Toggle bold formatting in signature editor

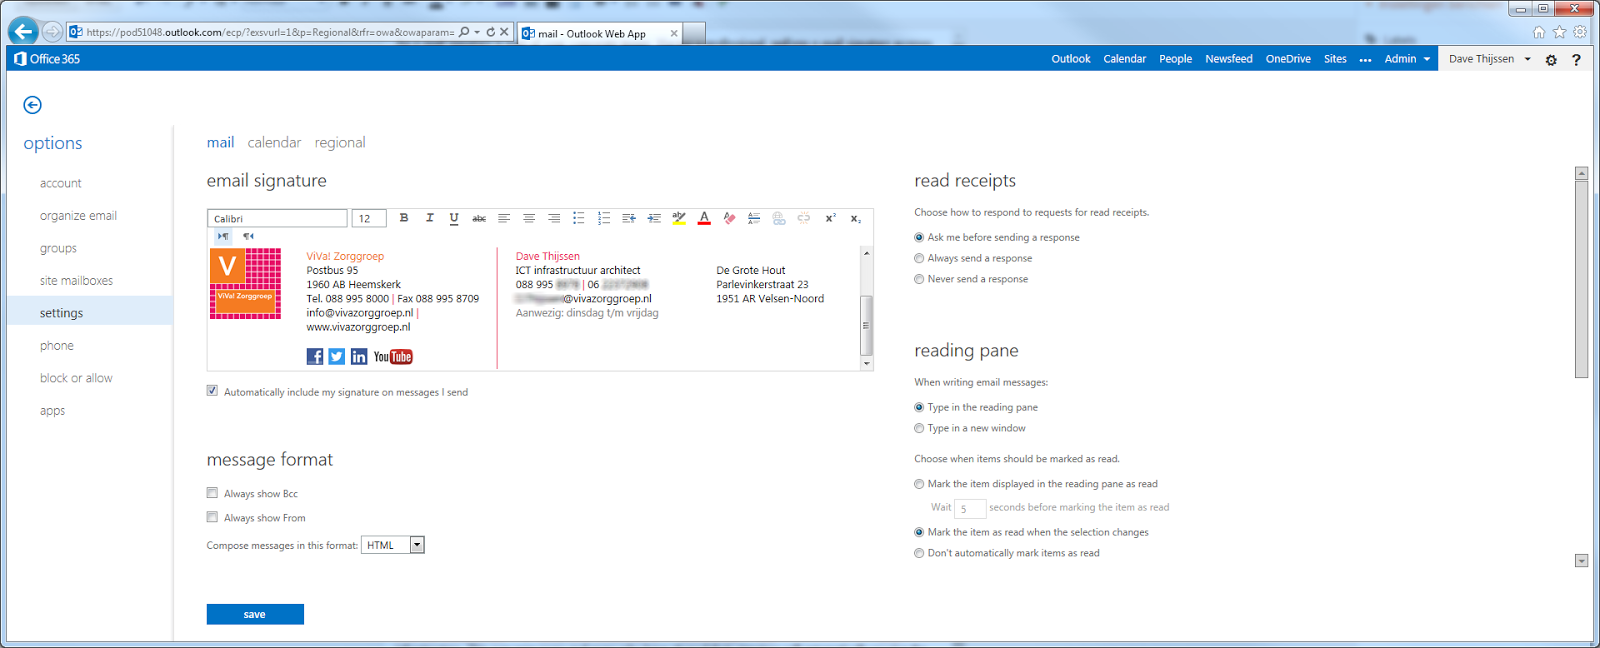pos(404,218)
